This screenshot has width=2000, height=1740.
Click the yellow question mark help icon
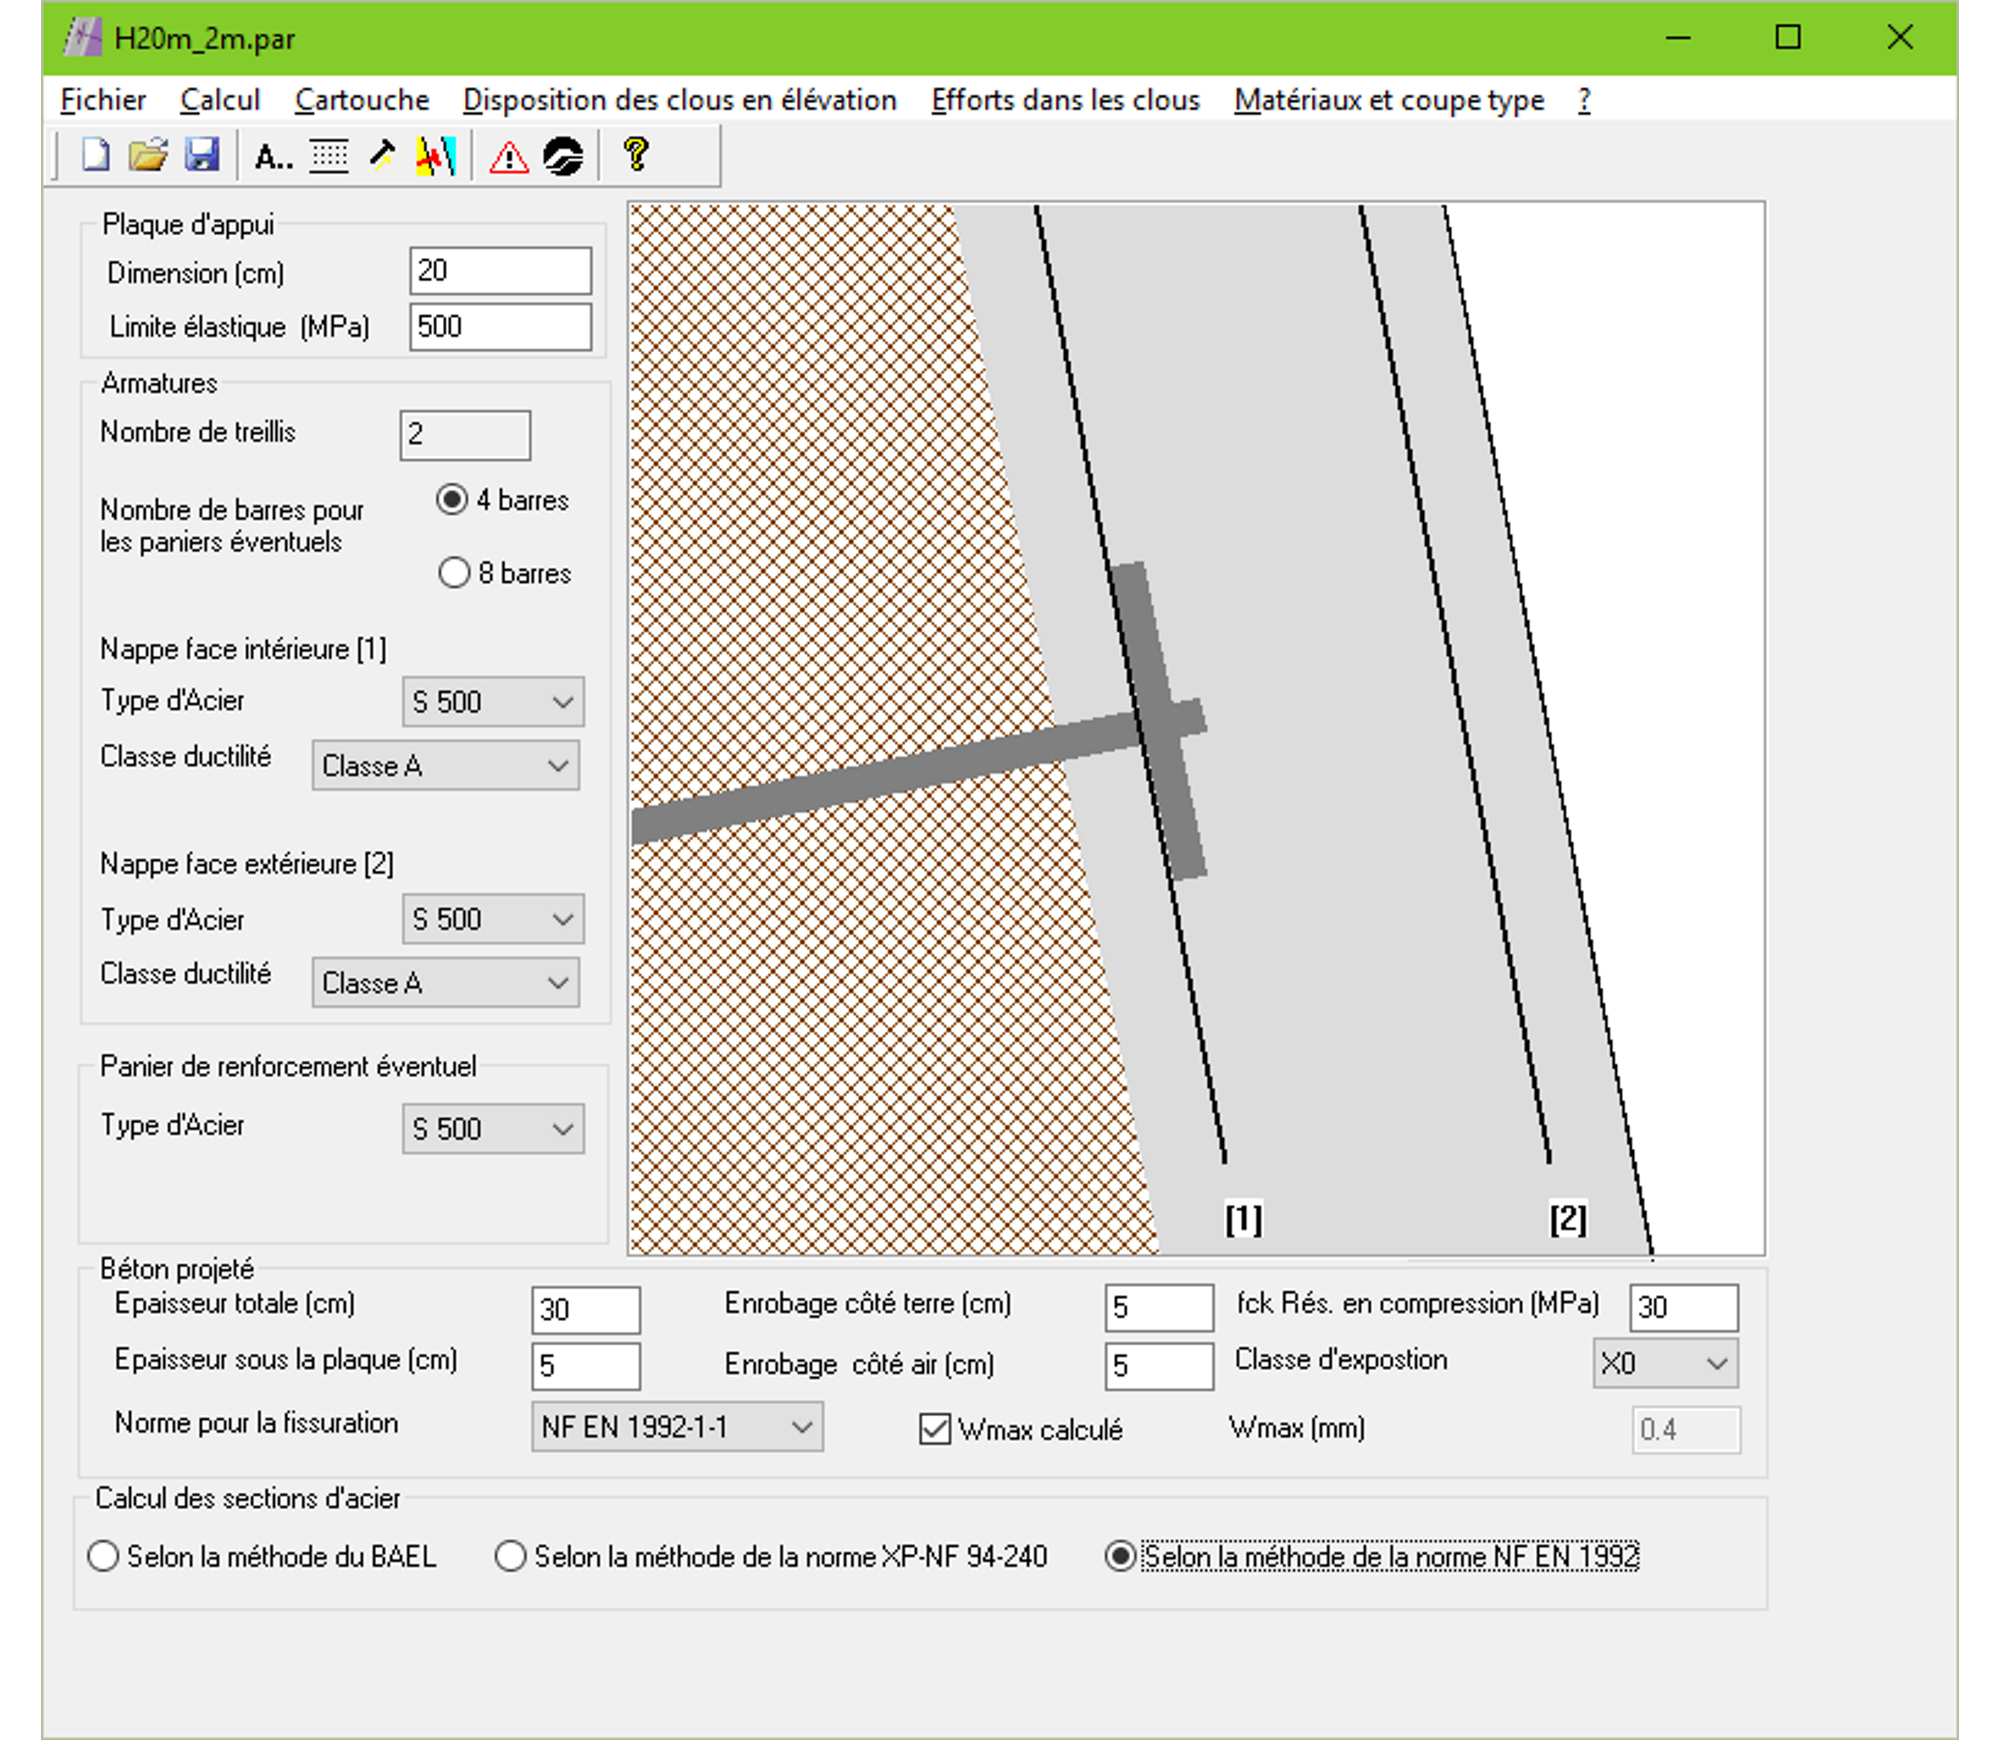(x=635, y=155)
